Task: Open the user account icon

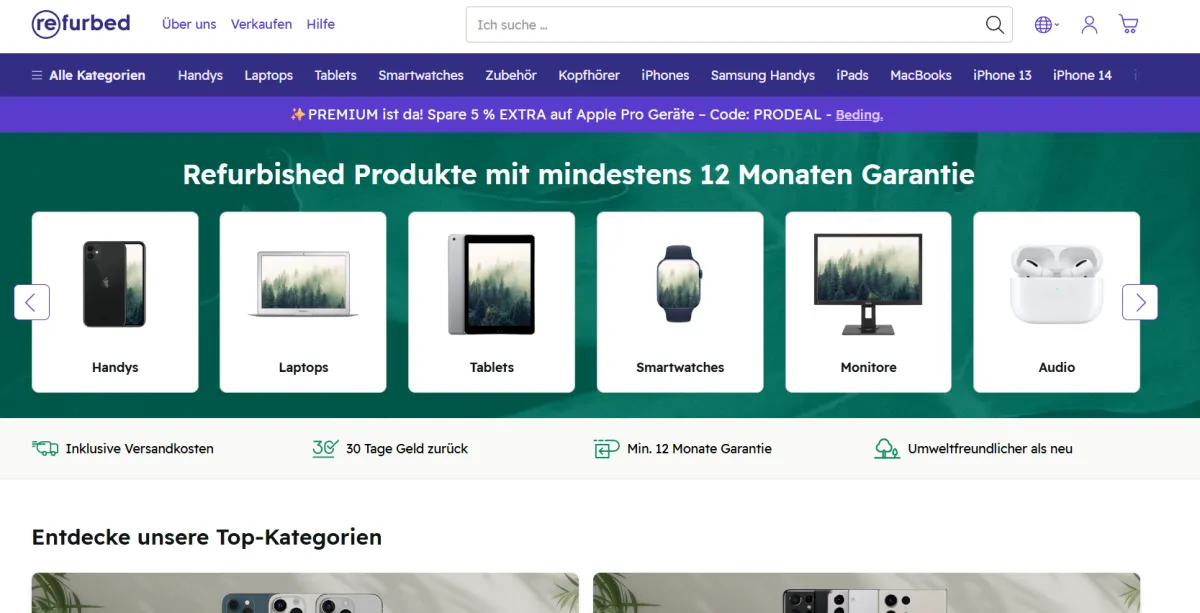Action: [x=1089, y=25]
